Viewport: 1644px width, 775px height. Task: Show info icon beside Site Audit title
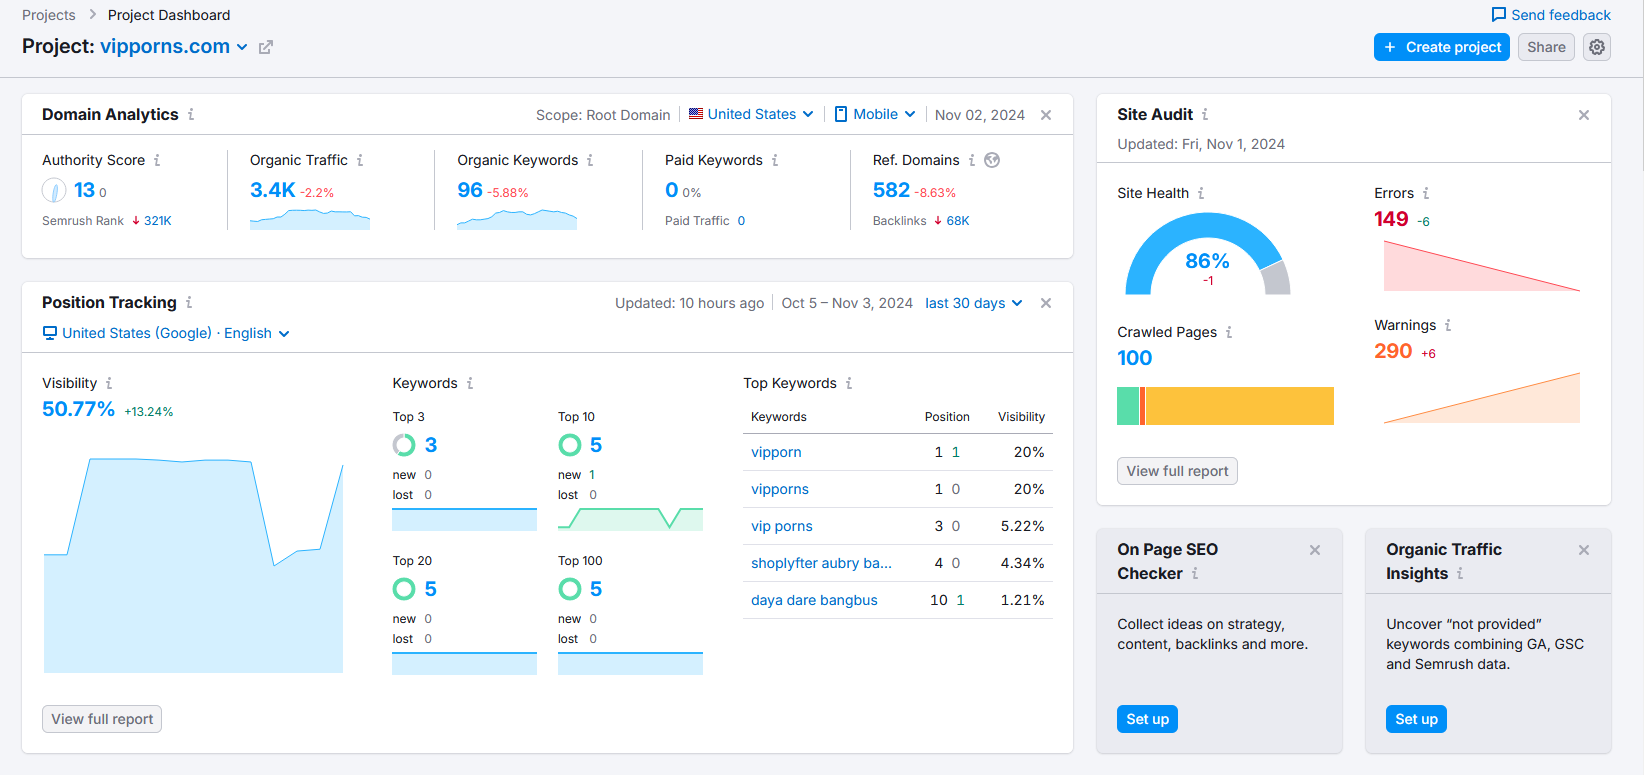[x=1205, y=114]
